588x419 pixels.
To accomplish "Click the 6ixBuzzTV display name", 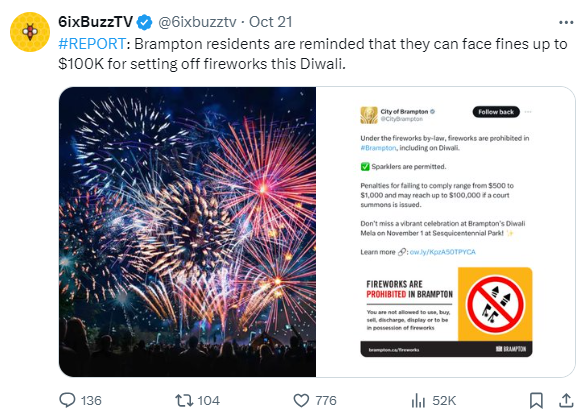I will tap(96, 22).
